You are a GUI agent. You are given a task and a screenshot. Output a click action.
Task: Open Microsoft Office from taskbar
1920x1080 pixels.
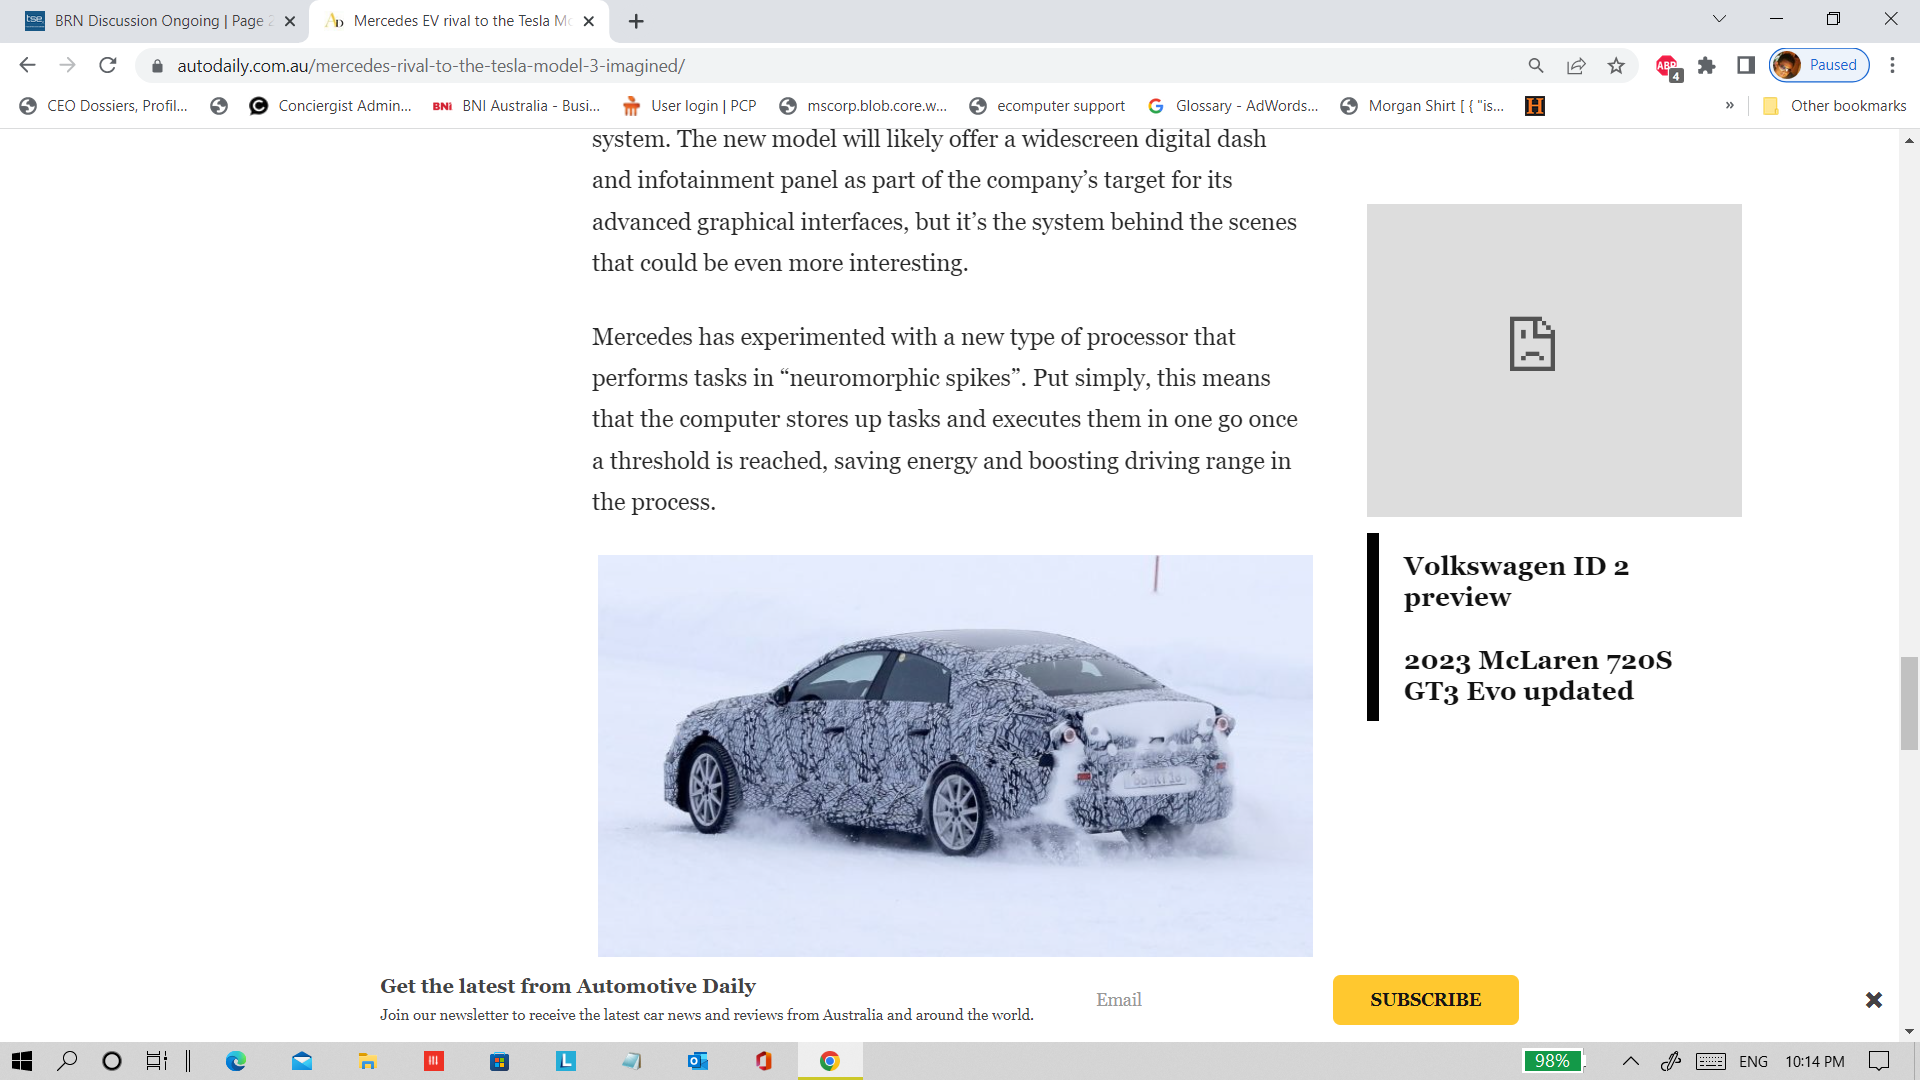point(764,1061)
